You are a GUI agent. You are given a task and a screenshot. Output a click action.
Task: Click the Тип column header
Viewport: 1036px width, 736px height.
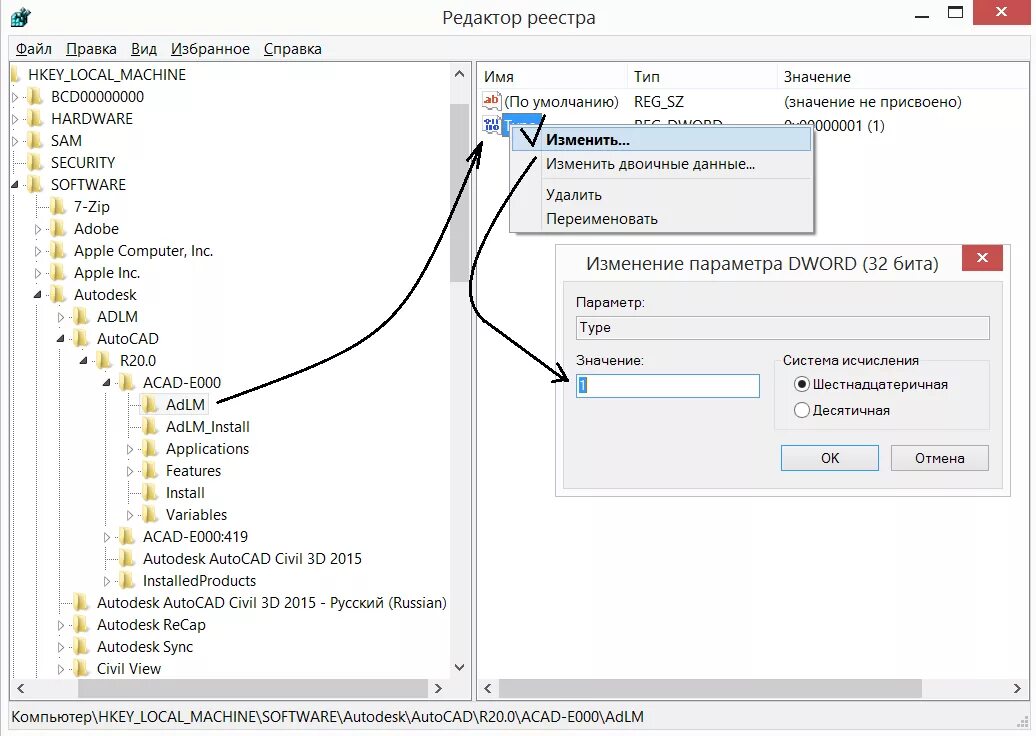coord(702,77)
